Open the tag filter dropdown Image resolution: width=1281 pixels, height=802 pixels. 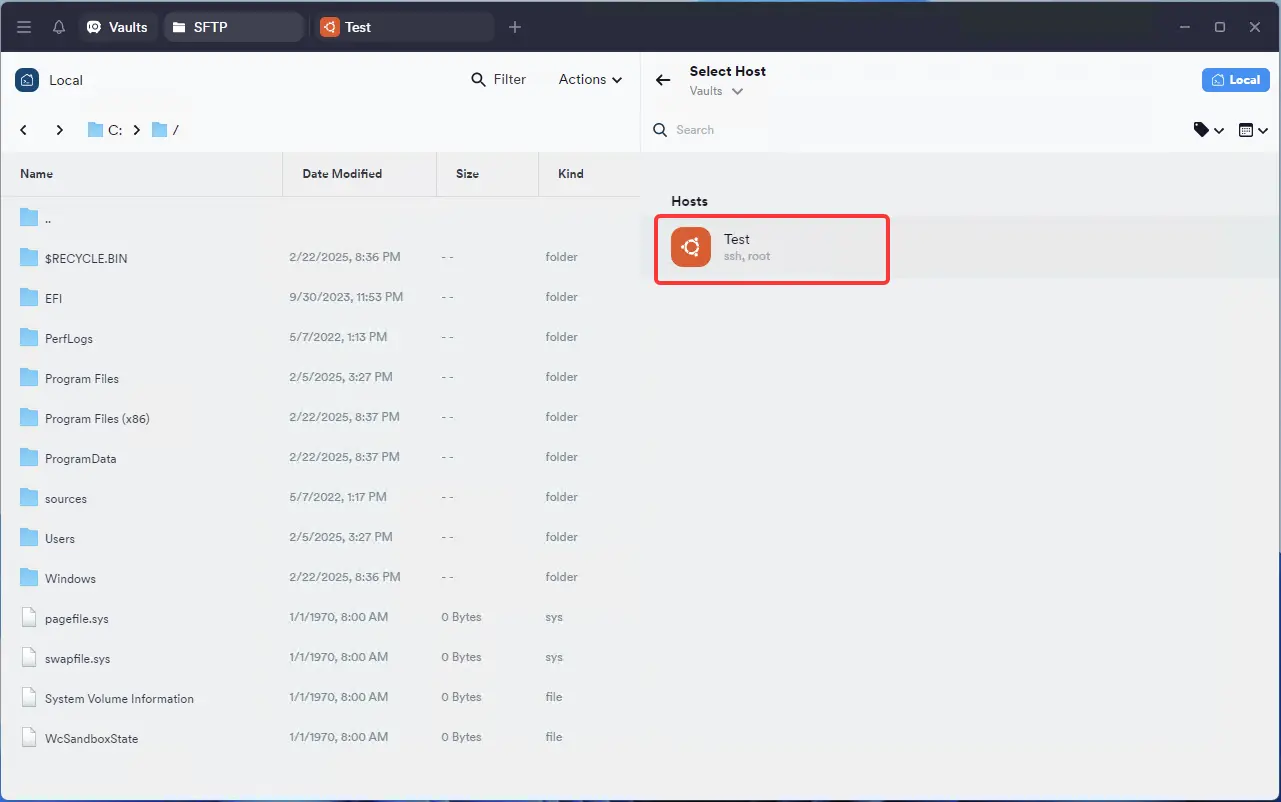coord(1208,130)
